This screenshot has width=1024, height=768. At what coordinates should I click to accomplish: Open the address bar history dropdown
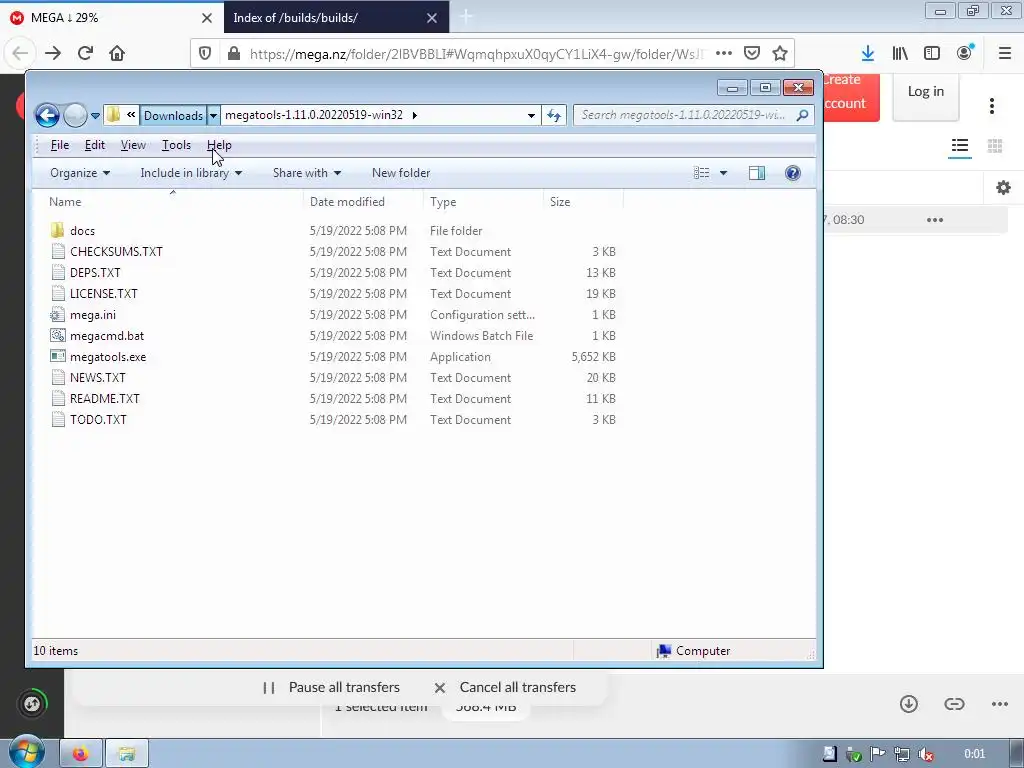(x=531, y=116)
